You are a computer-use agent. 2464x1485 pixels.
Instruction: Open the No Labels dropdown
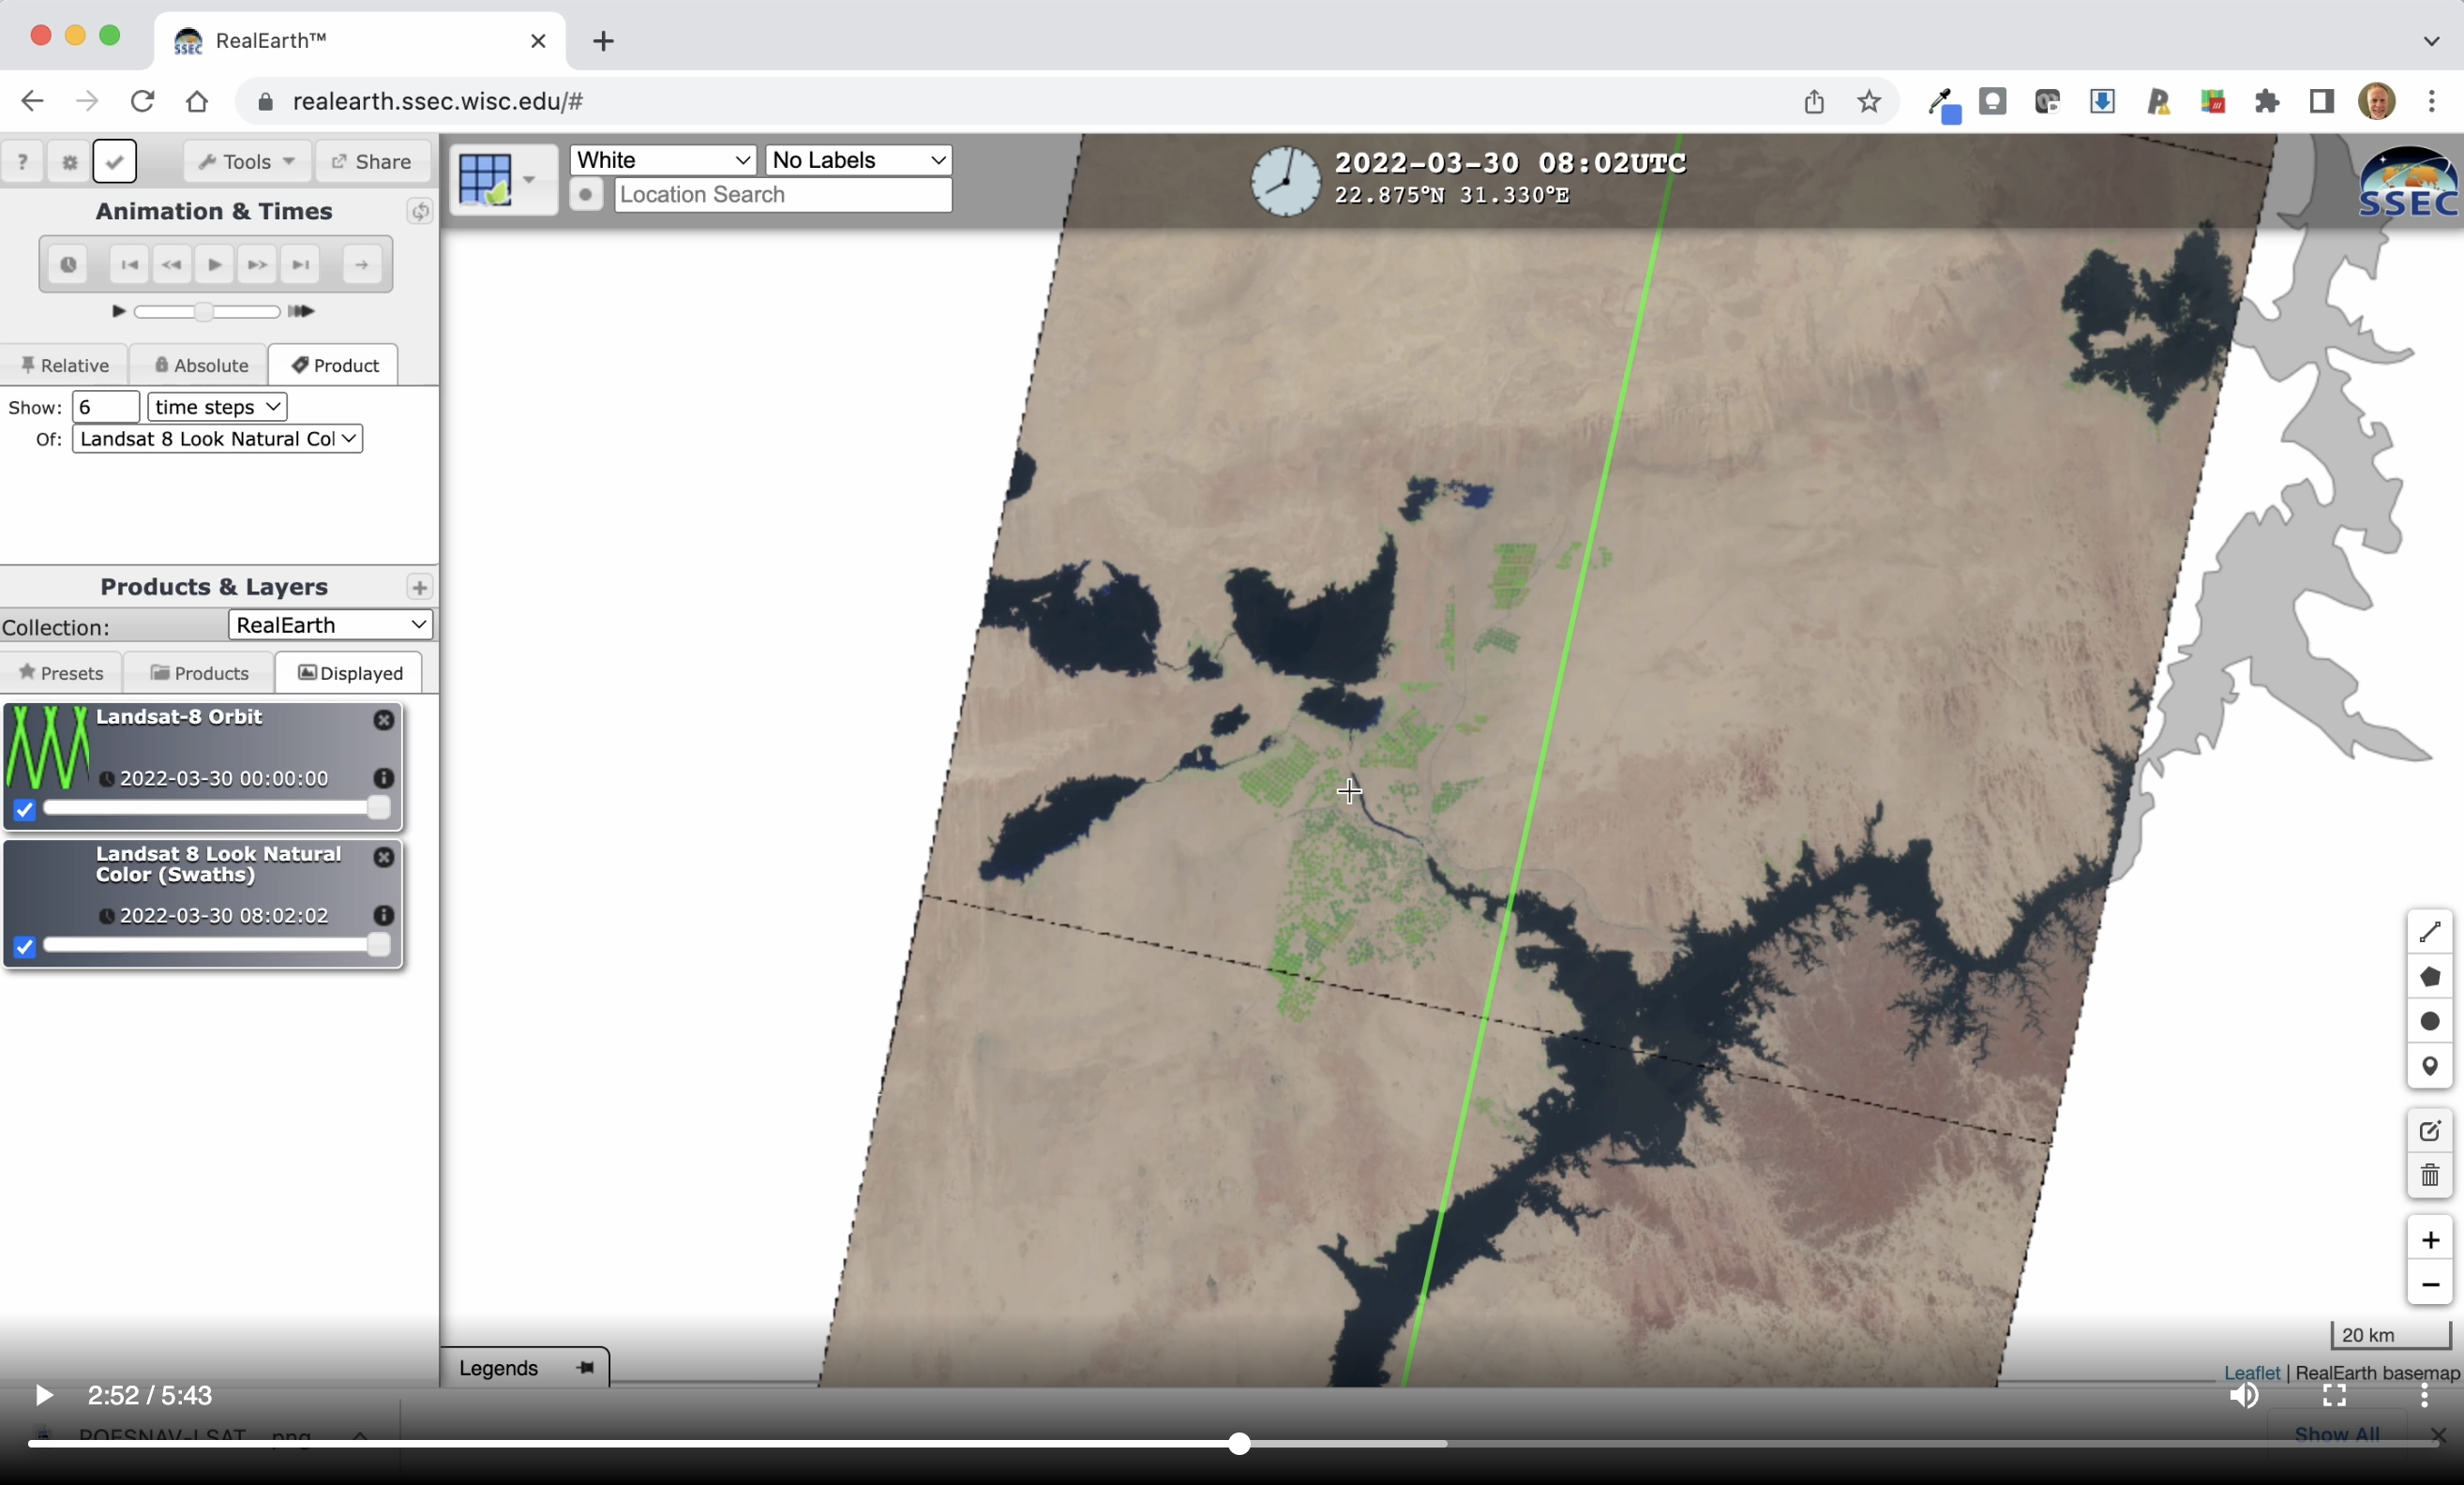[x=858, y=160]
